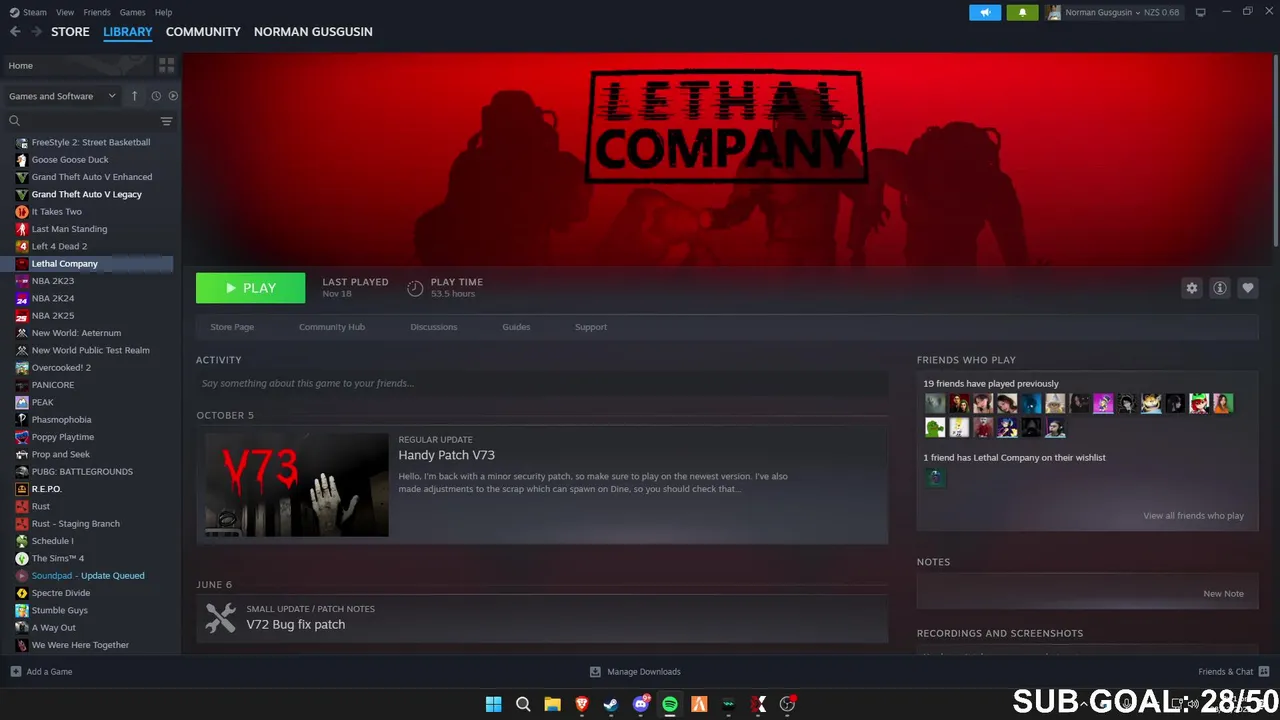Switch to the COMMUNITY tab
Viewport: 1280px width, 720px height.
[x=203, y=32]
